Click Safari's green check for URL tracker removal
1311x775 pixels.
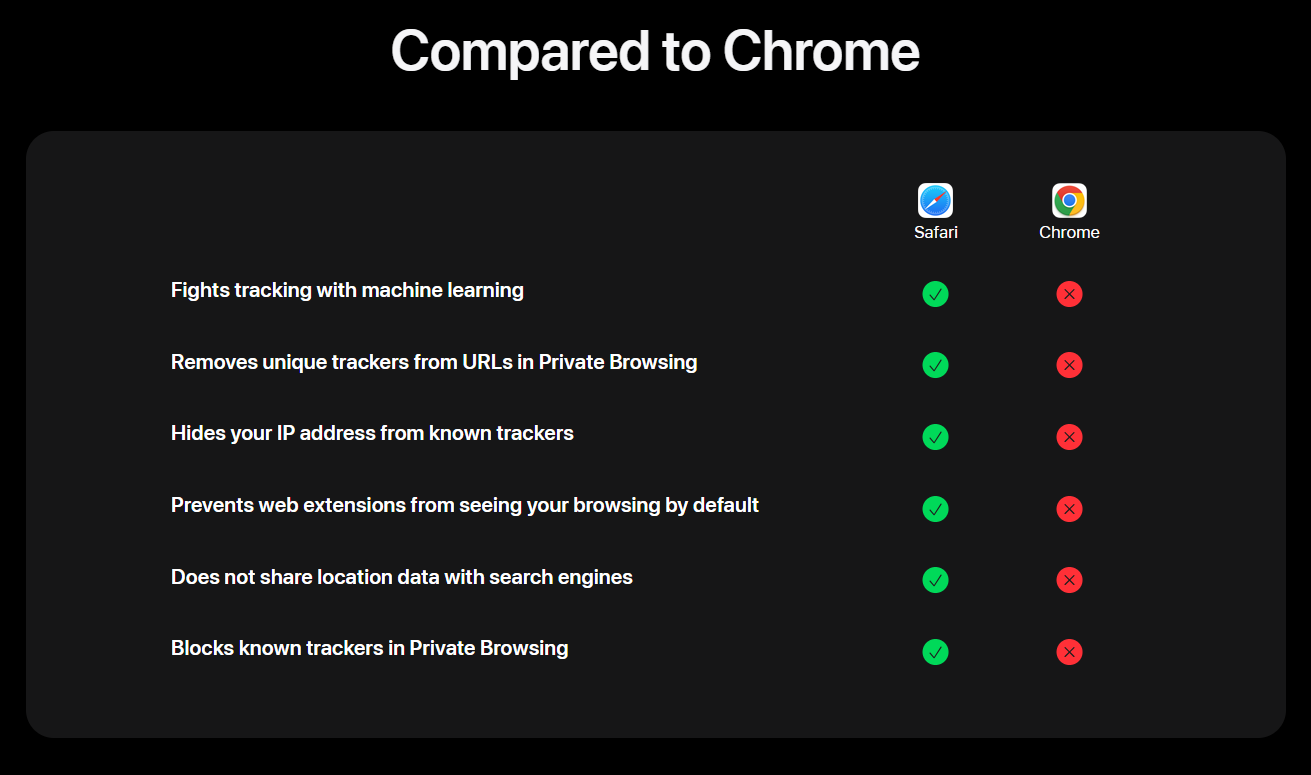pyautogui.click(x=935, y=365)
